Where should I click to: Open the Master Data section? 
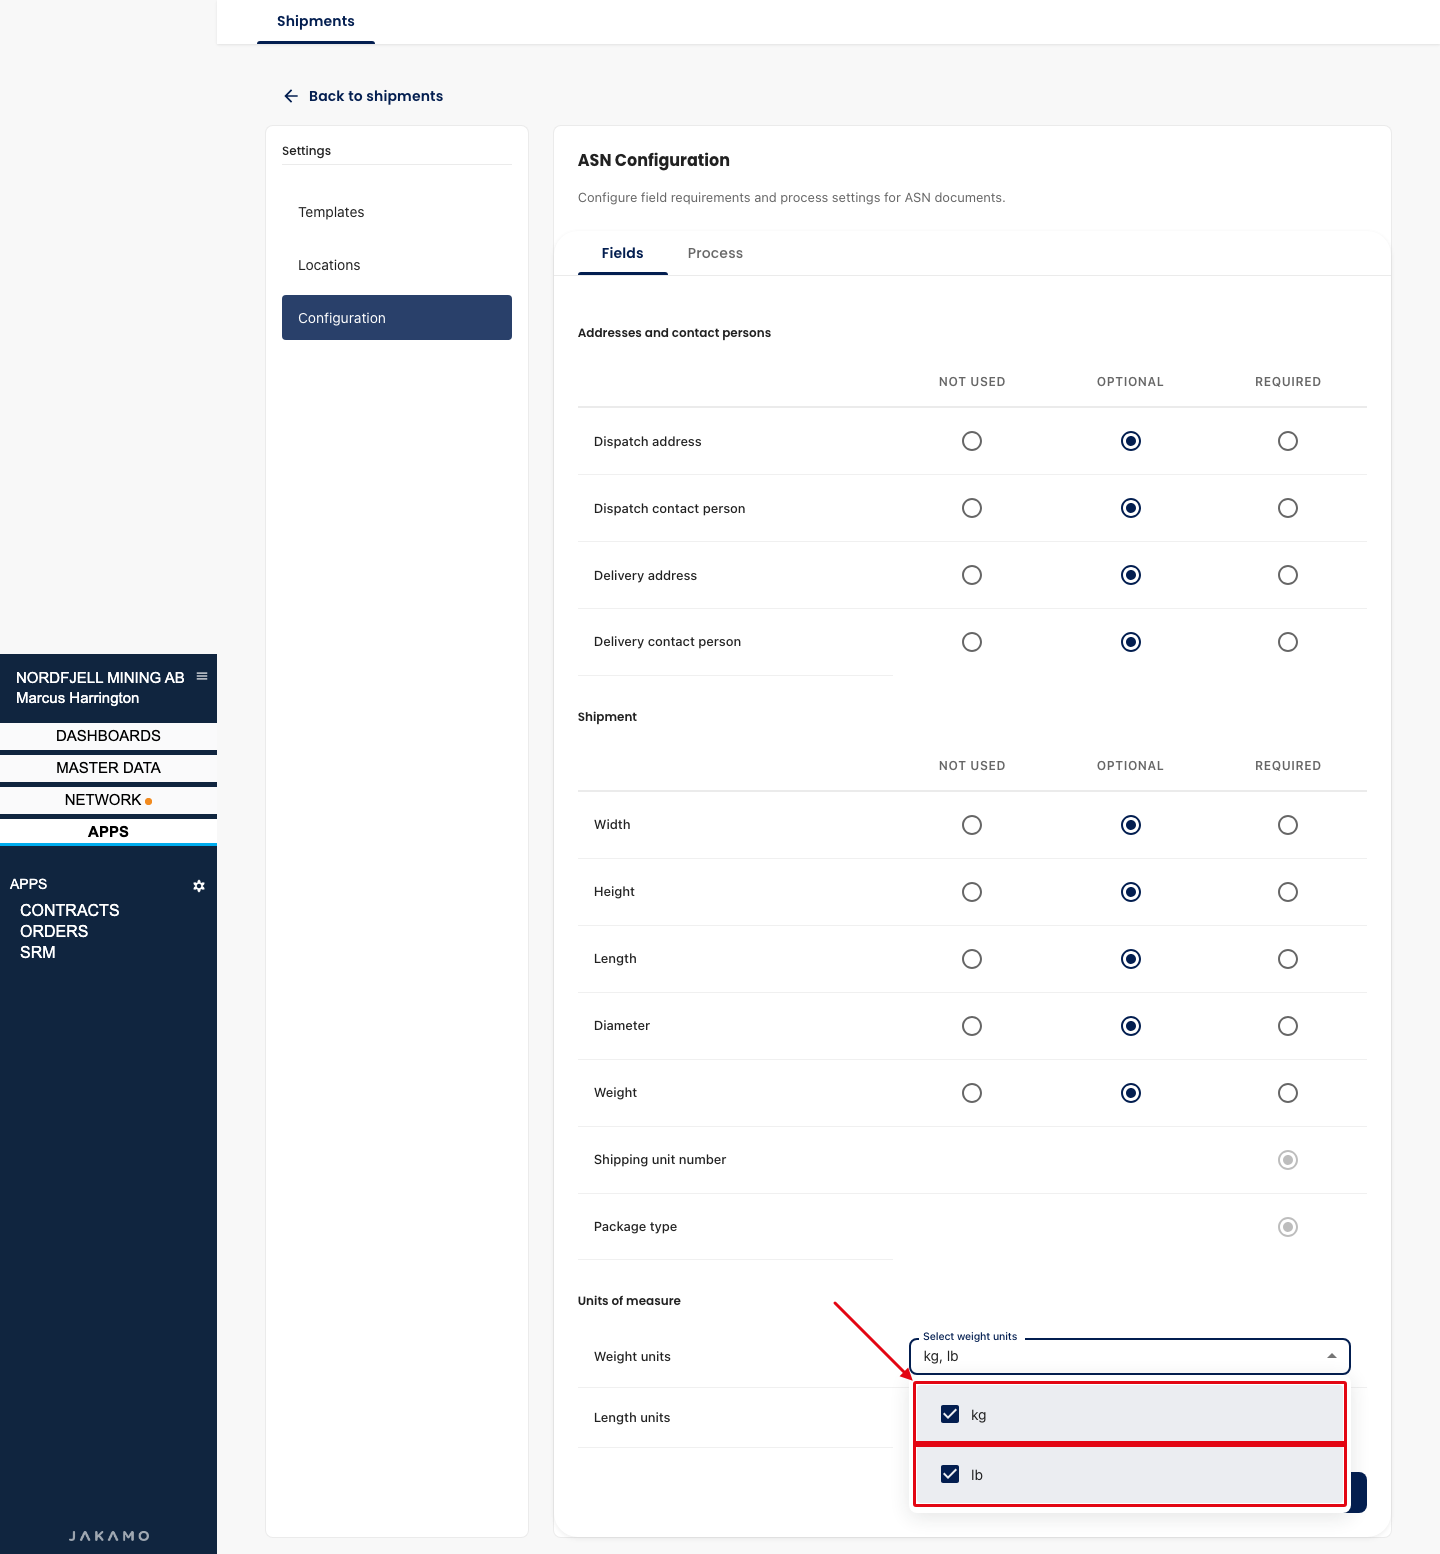coord(108,768)
